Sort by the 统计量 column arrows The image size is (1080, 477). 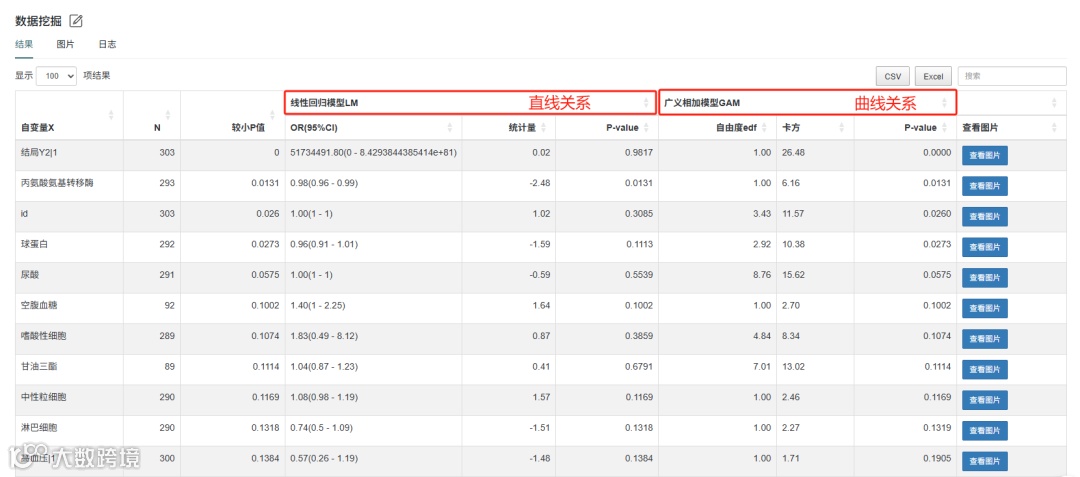click(543, 127)
